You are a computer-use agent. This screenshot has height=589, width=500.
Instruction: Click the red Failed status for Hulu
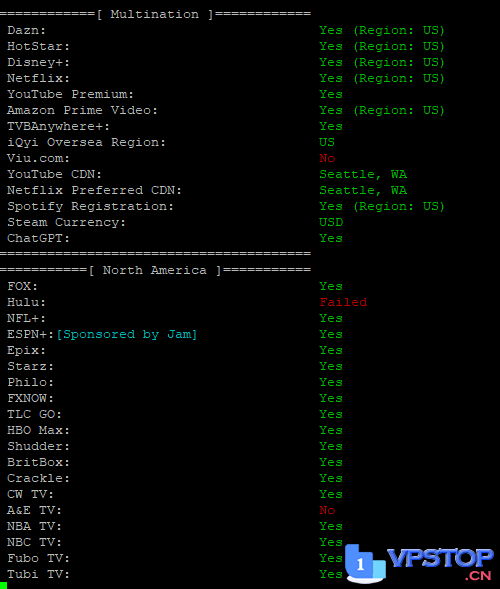[343, 302]
